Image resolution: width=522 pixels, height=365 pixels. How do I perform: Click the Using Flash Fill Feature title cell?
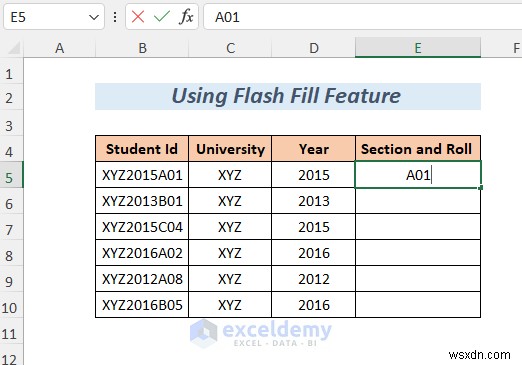coord(288,96)
